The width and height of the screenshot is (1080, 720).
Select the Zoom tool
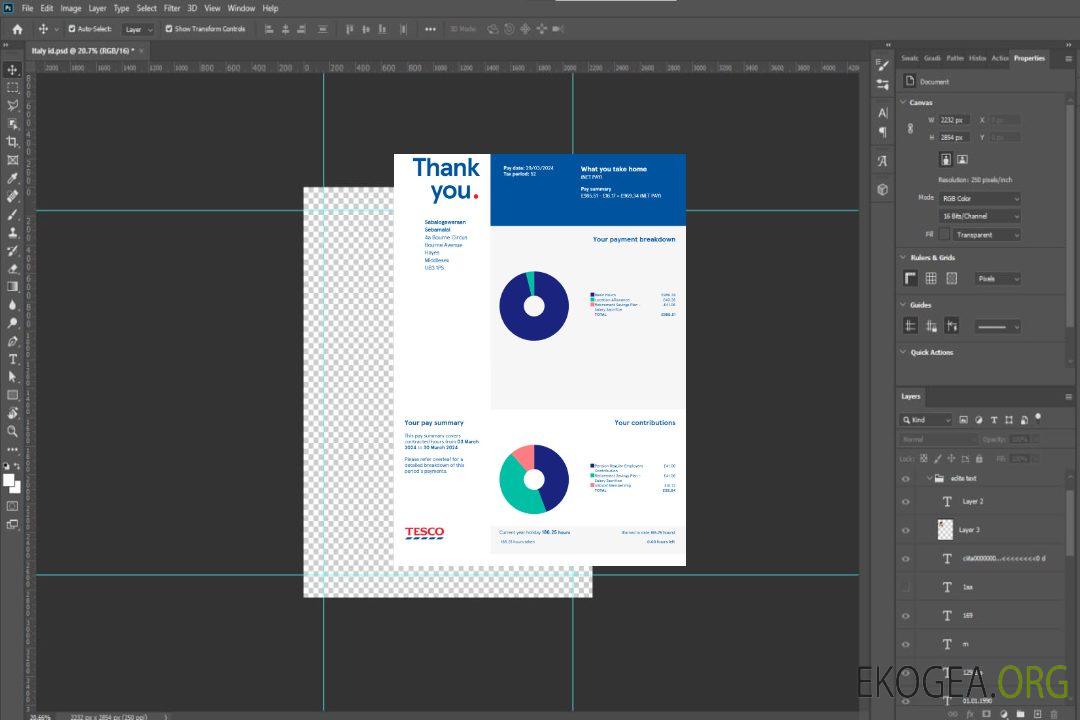12,431
